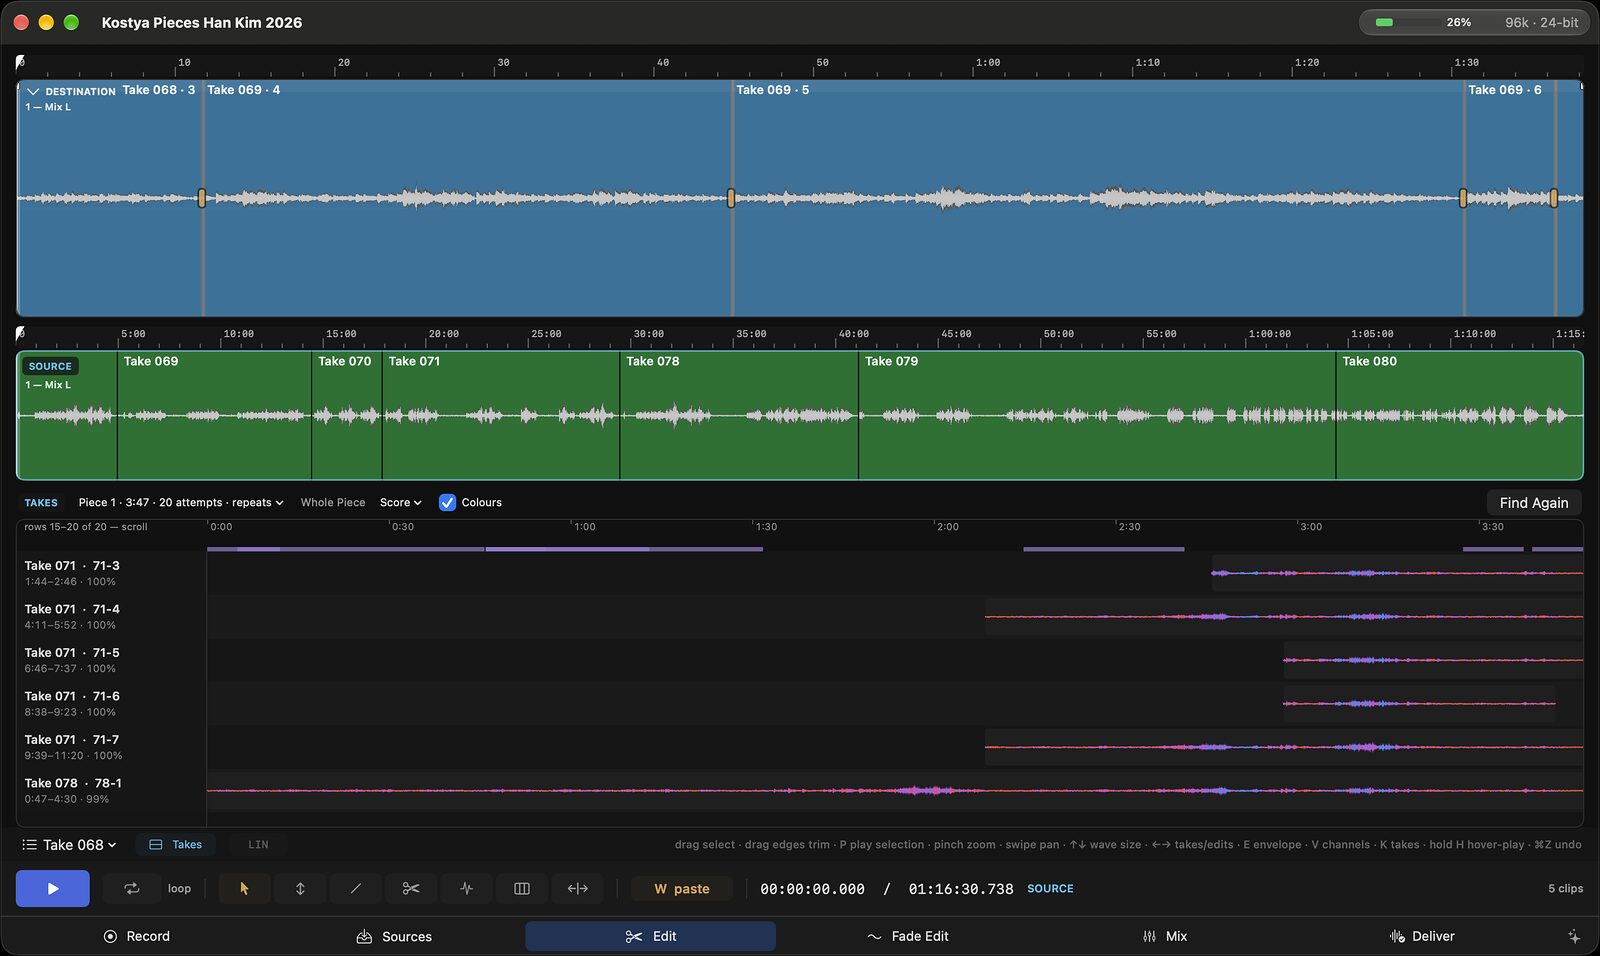Screen dimensions: 1600x956
Task: Collapse the DESTINATION track chevron
Action: (33, 91)
